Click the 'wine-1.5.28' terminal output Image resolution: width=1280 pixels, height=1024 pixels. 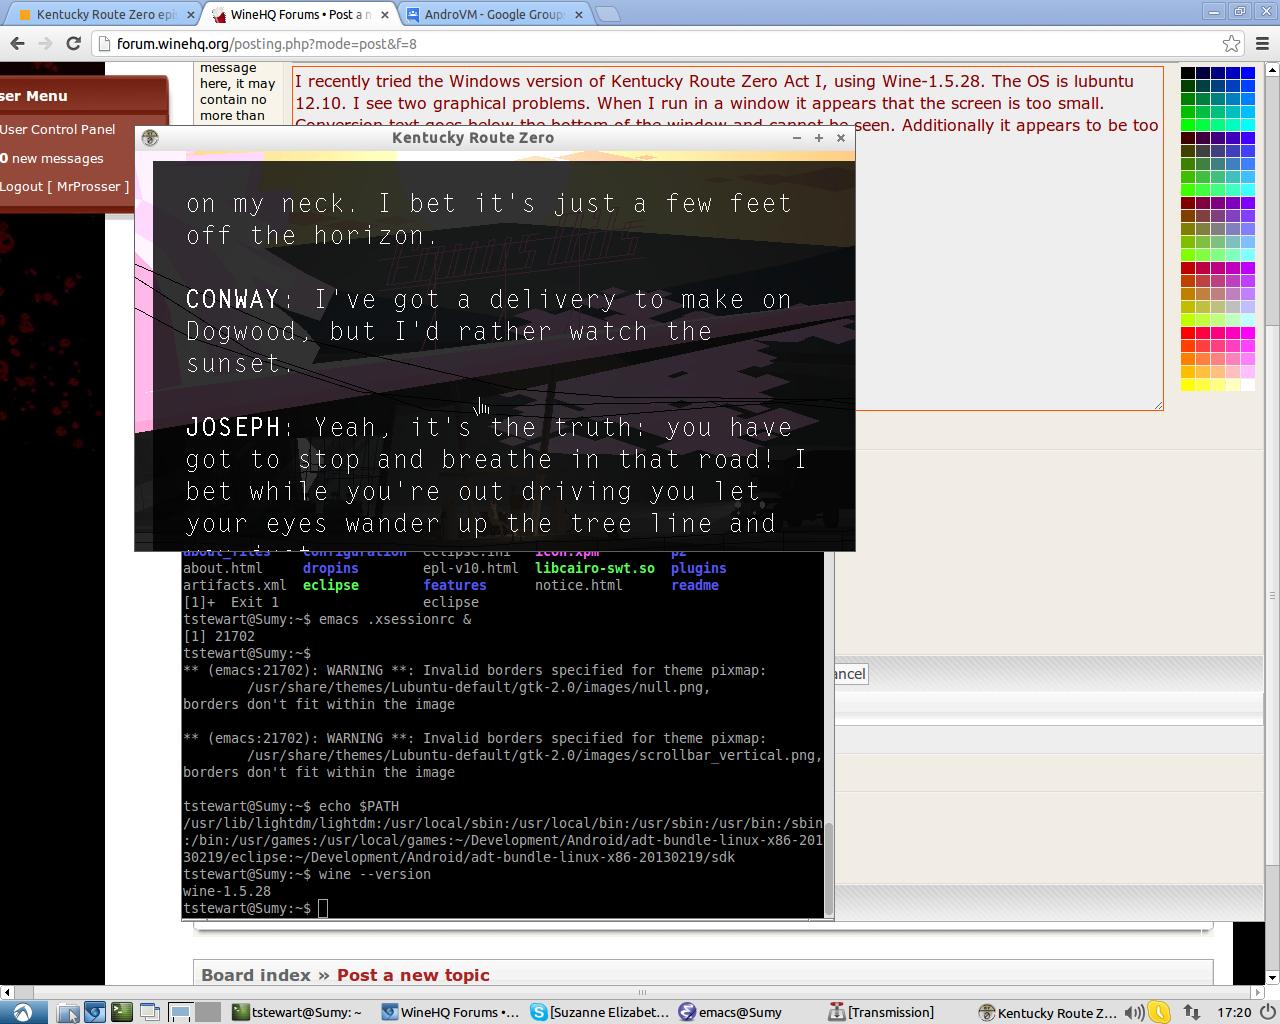227,891
